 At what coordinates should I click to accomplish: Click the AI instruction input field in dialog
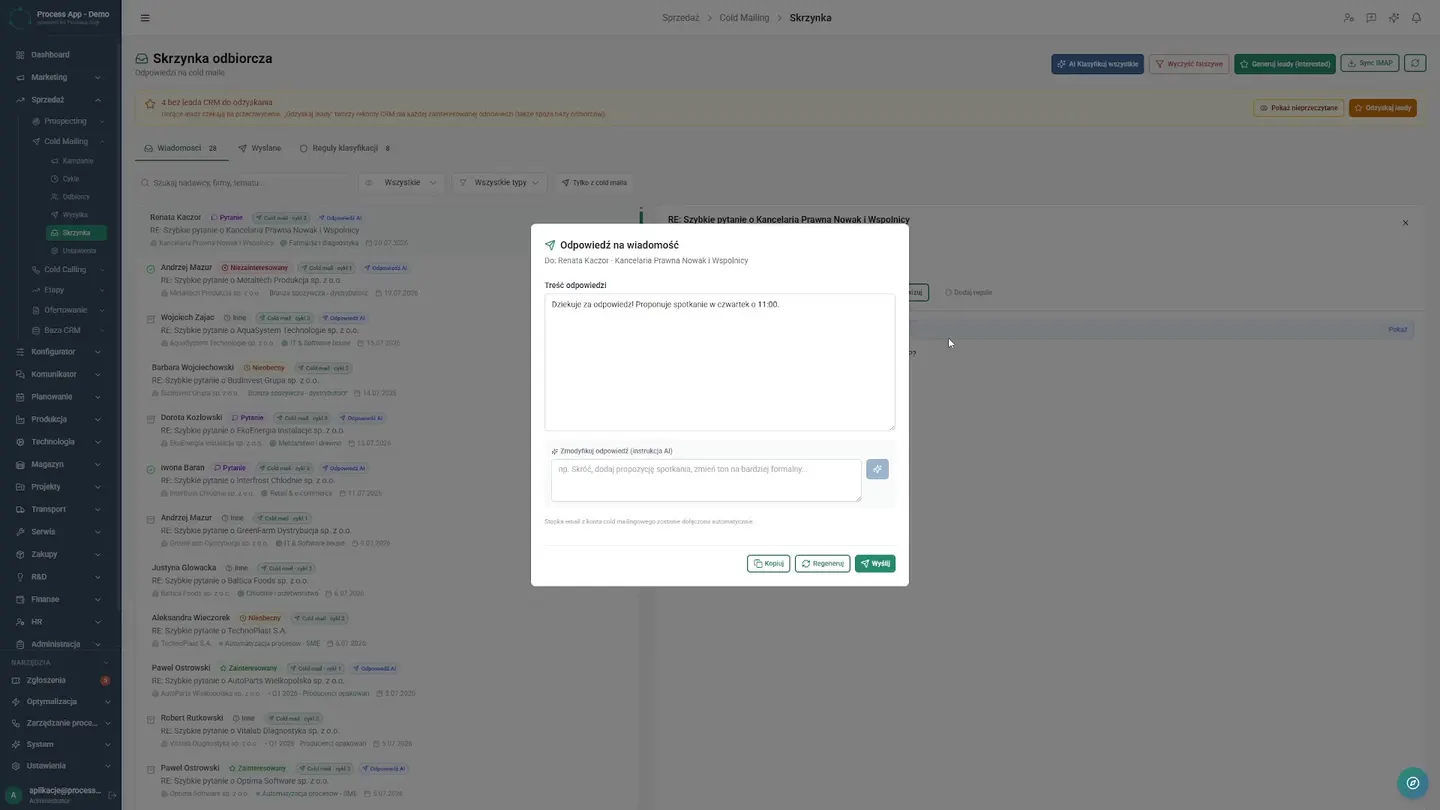point(706,480)
